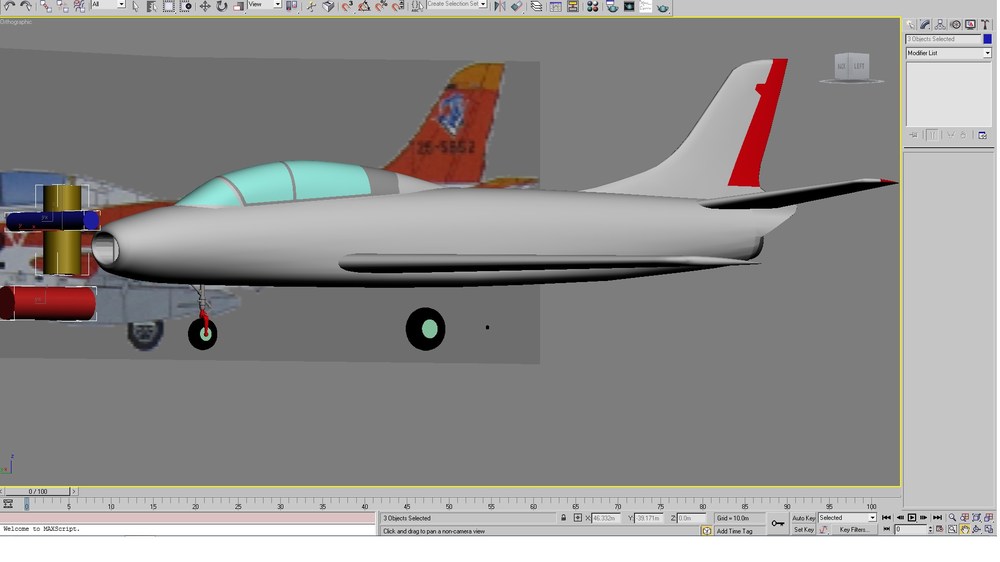Open the Selected key filter dropdown
Screen dimensions: 1000x562
847,517
